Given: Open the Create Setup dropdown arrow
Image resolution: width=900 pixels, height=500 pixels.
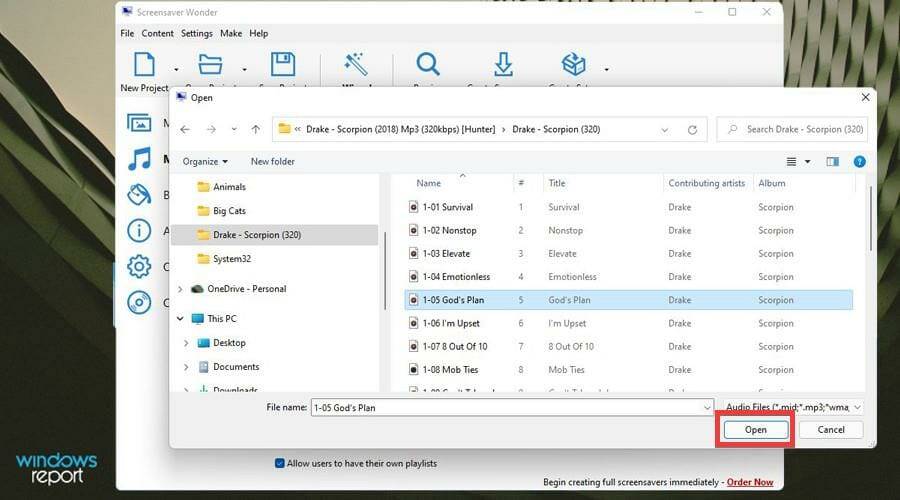Looking at the screenshot, I should 607,69.
